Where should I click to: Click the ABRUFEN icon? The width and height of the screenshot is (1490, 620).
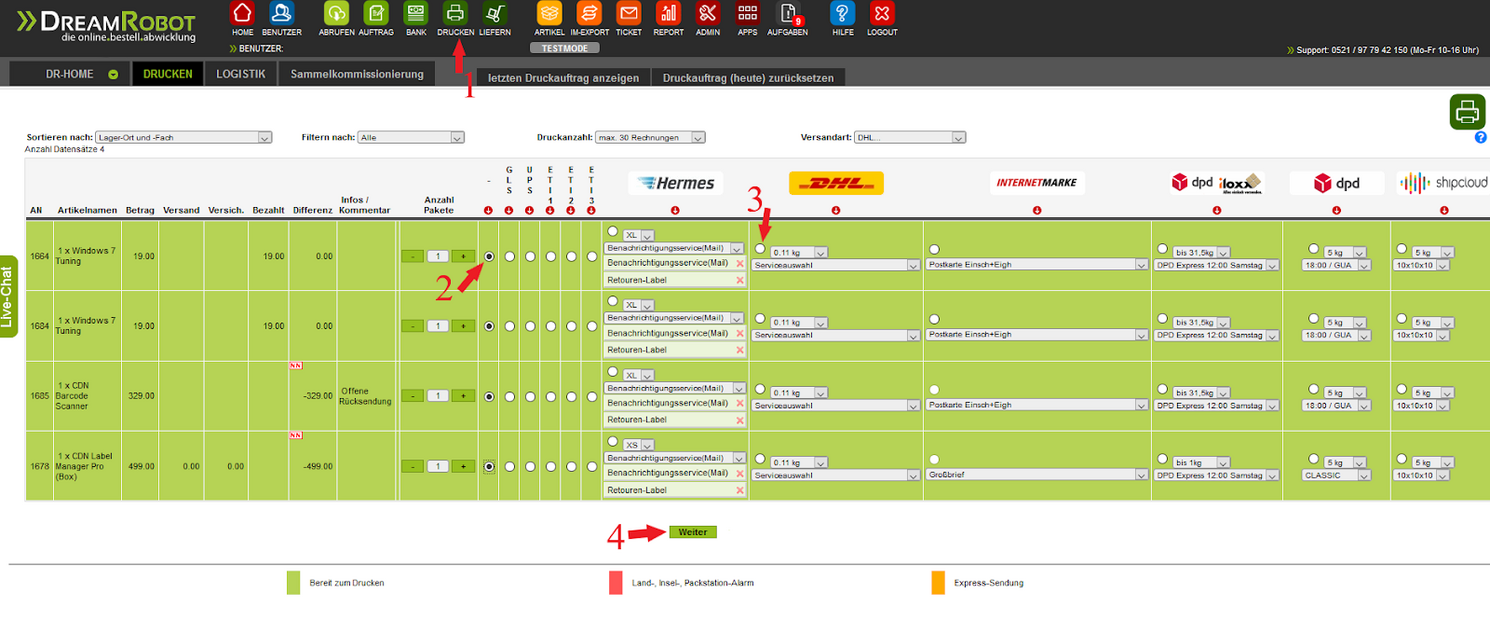336,13
